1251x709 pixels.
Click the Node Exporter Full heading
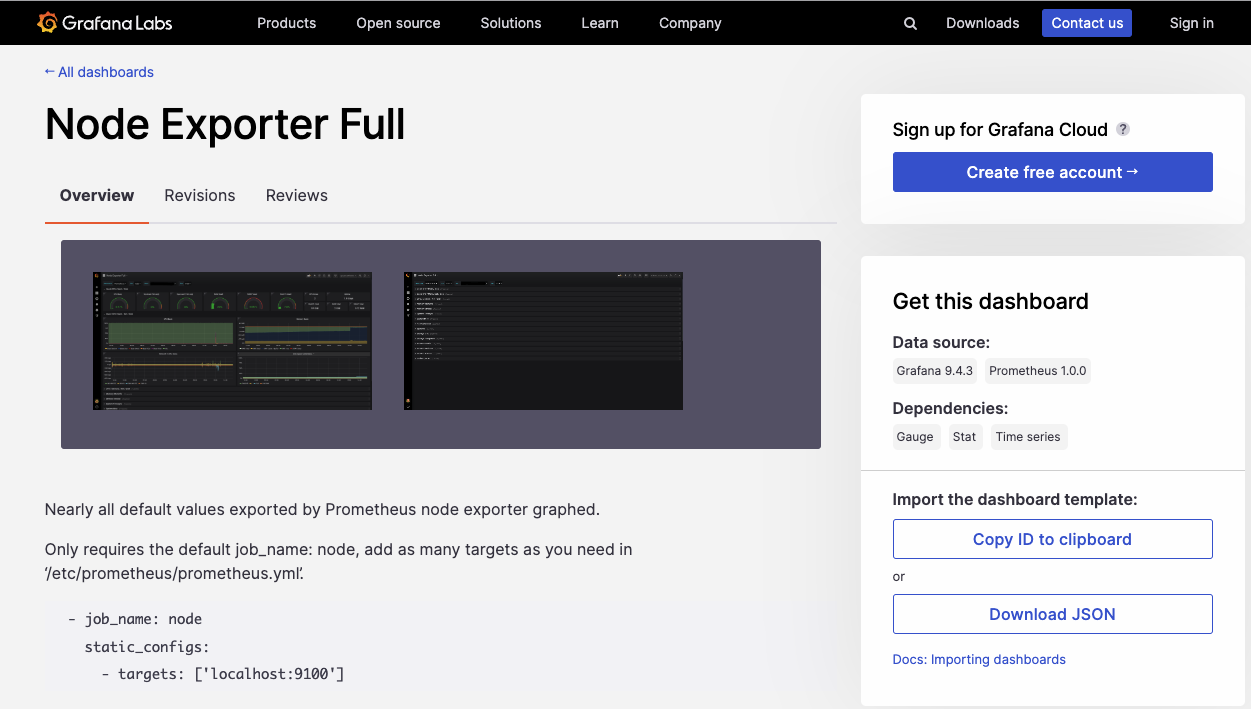pos(225,124)
